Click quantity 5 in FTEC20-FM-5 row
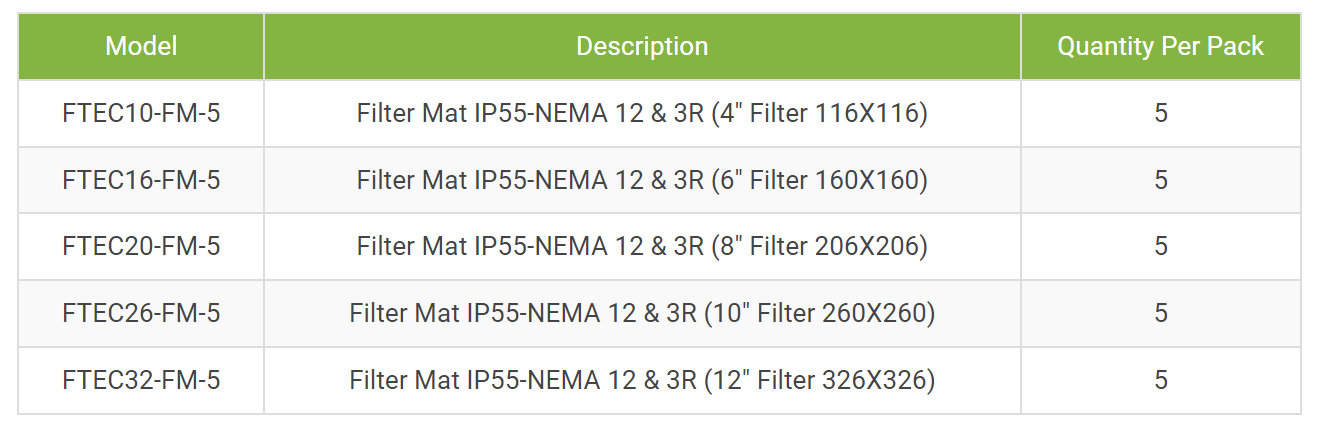 pos(1161,246)
